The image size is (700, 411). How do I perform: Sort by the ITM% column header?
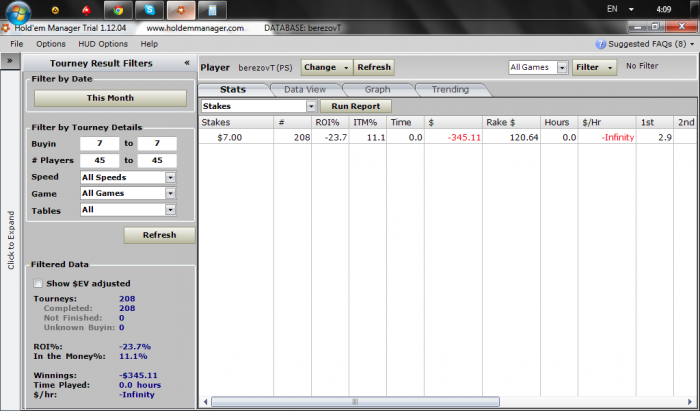(x=368, y=122)
